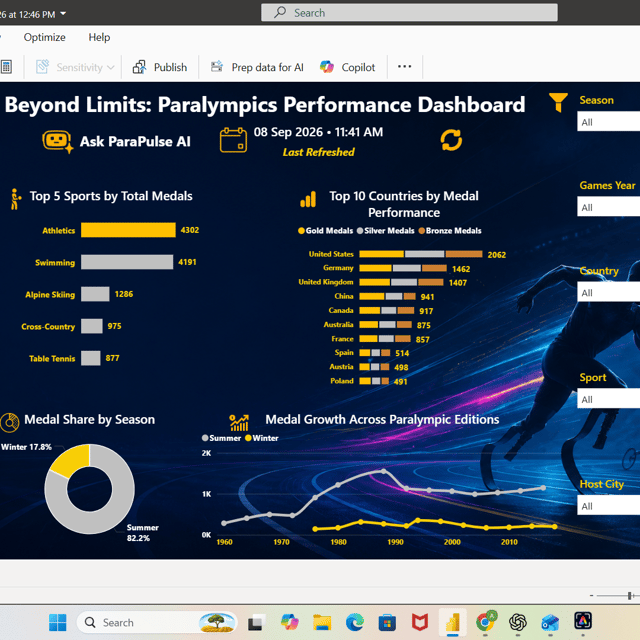Open Microsoft Store from the taskbar
The width and height of the screenshot is (640, 640).
coord(387,622)
